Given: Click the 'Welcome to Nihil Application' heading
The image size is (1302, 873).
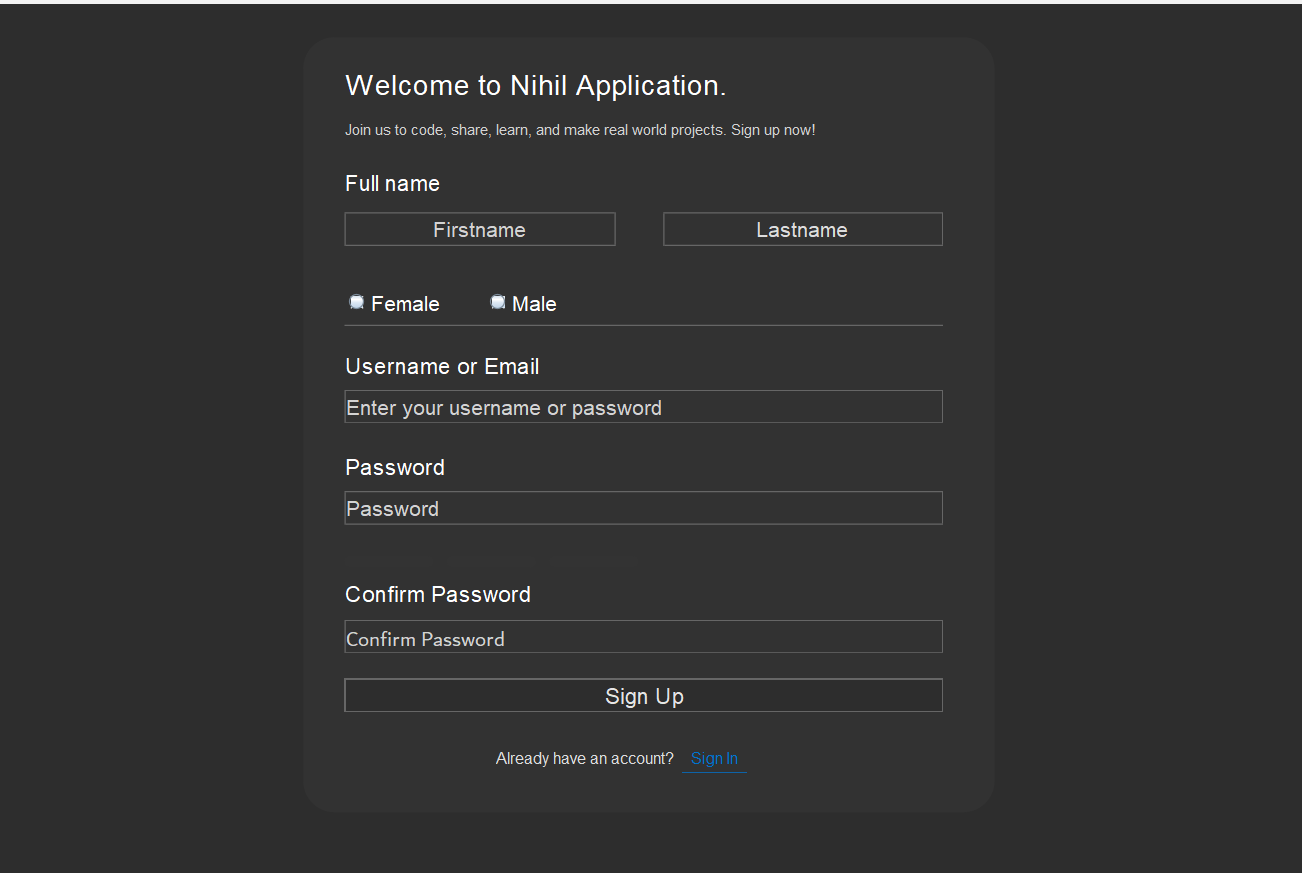Looking at the screenshot, I should (x=535, y=86).
